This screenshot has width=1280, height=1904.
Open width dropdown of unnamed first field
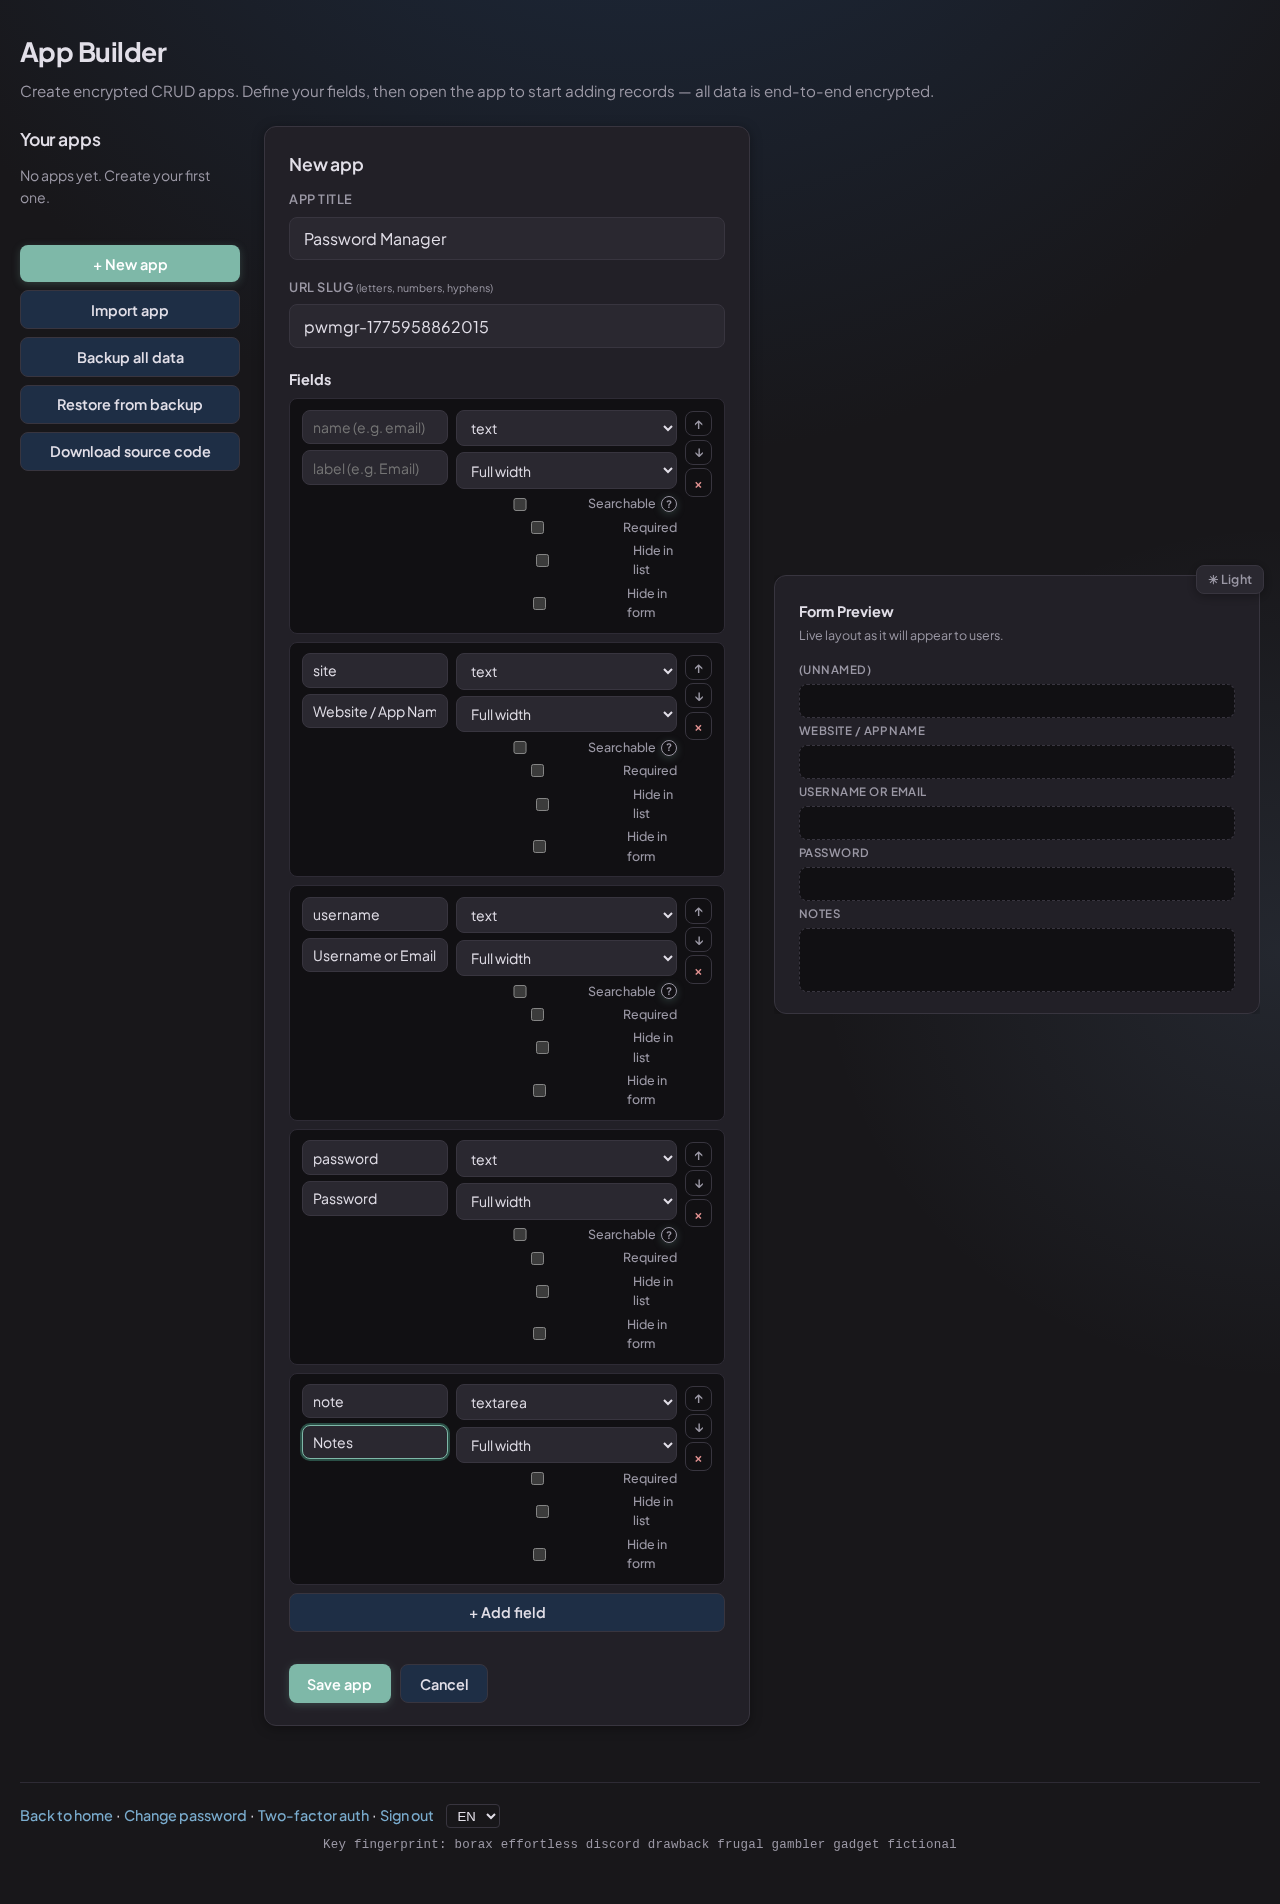(x=566, y=471)
